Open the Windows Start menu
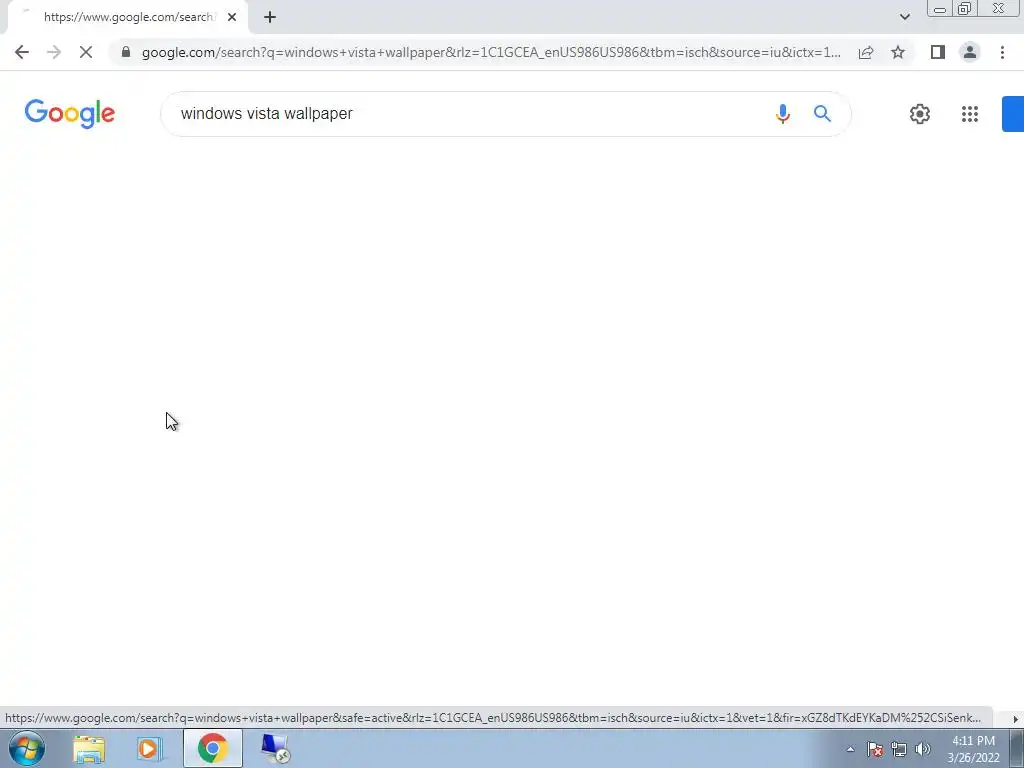Screen dimensions: 1024x768 point(27,748)
